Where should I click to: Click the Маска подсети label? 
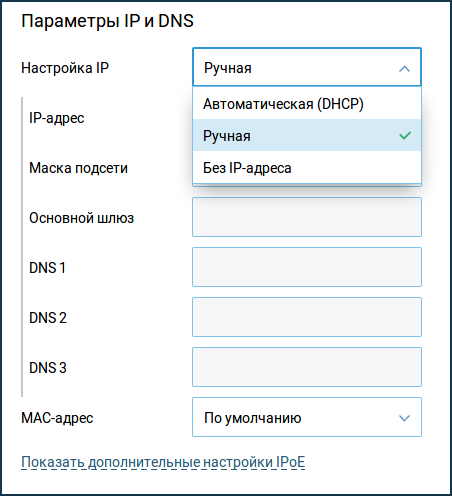coord(78,168)
